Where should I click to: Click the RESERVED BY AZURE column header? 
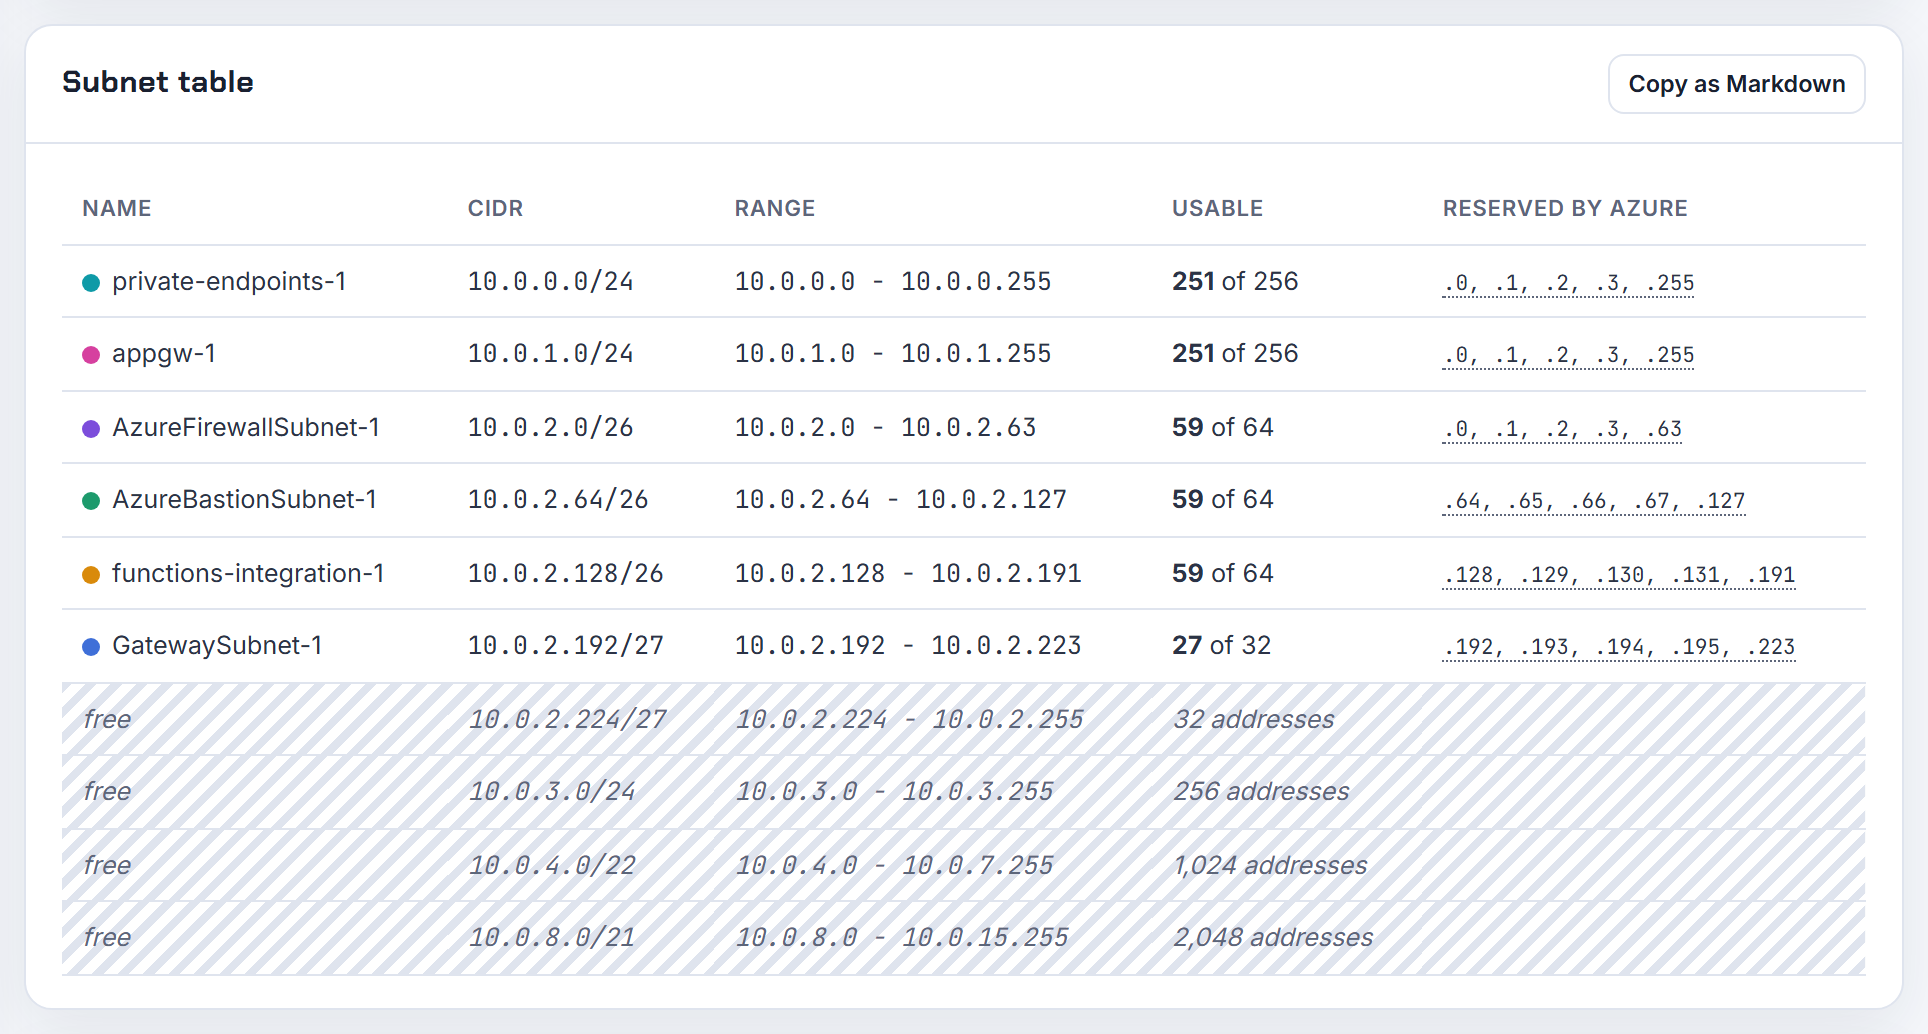coord(1565,209)
